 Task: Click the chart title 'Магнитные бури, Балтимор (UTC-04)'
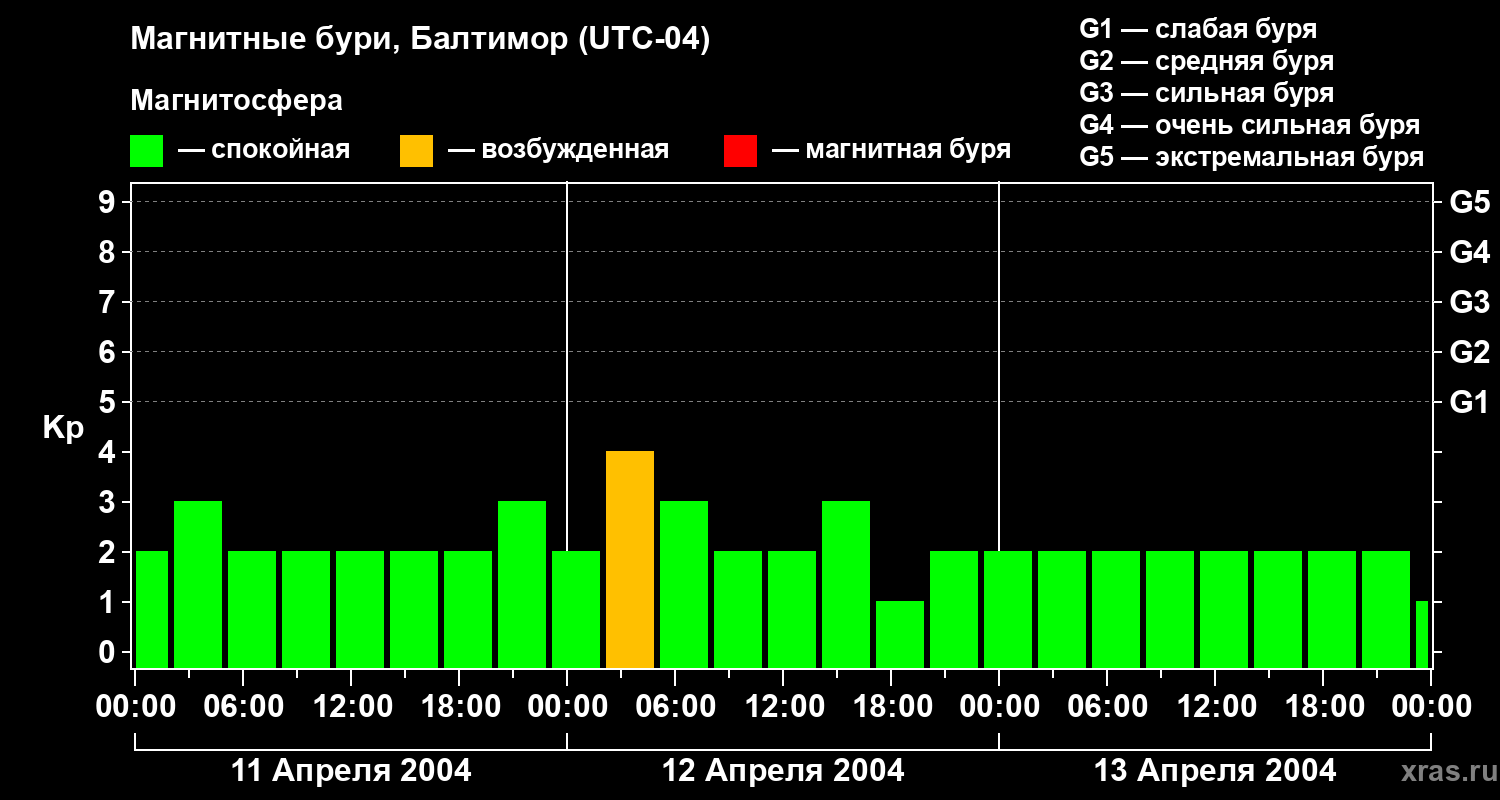tap(420, 40)
